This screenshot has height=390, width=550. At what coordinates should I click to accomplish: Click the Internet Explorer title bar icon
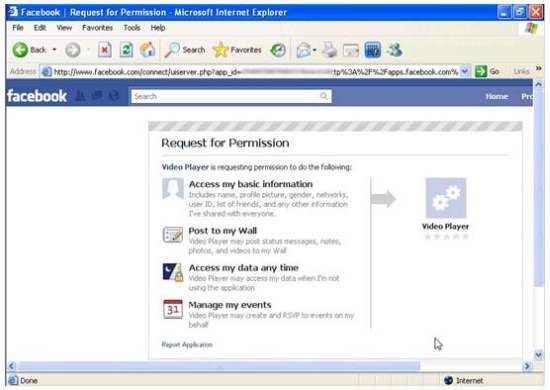pyautogui.click(x=13, y=12)
